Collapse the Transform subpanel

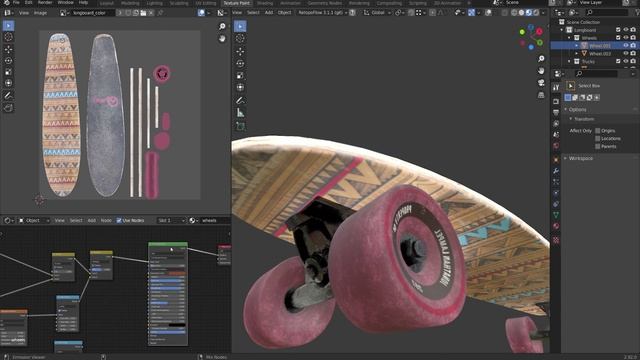point(571,119)
